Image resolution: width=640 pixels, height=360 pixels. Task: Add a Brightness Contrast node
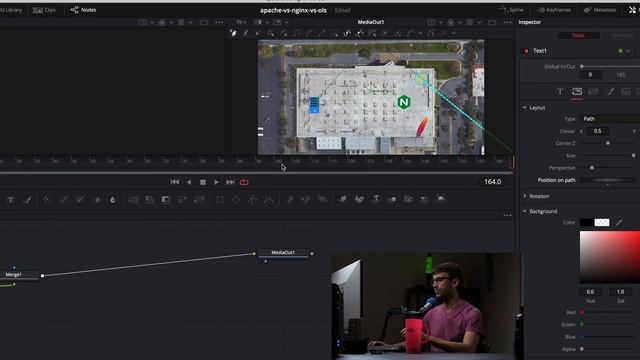(x=97, y=200)
